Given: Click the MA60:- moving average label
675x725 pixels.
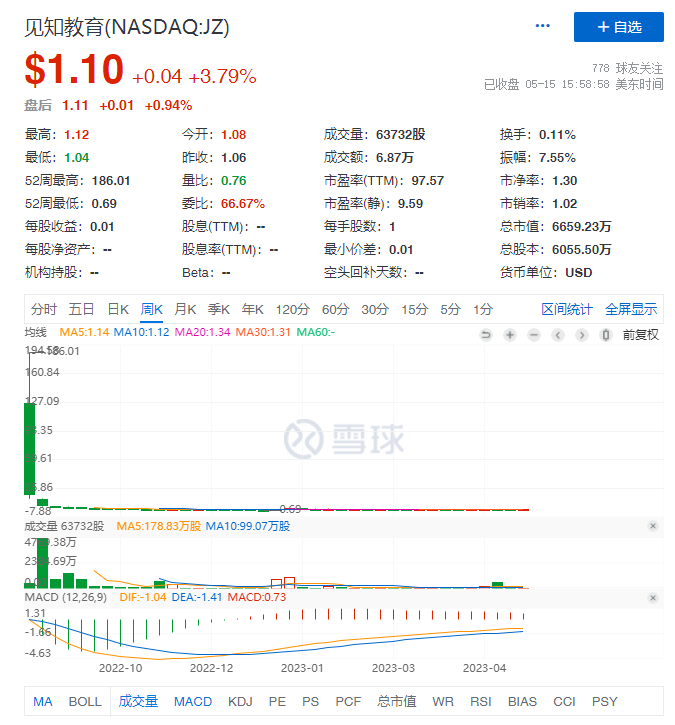Looking at the screenshot, I should [316, 332].
